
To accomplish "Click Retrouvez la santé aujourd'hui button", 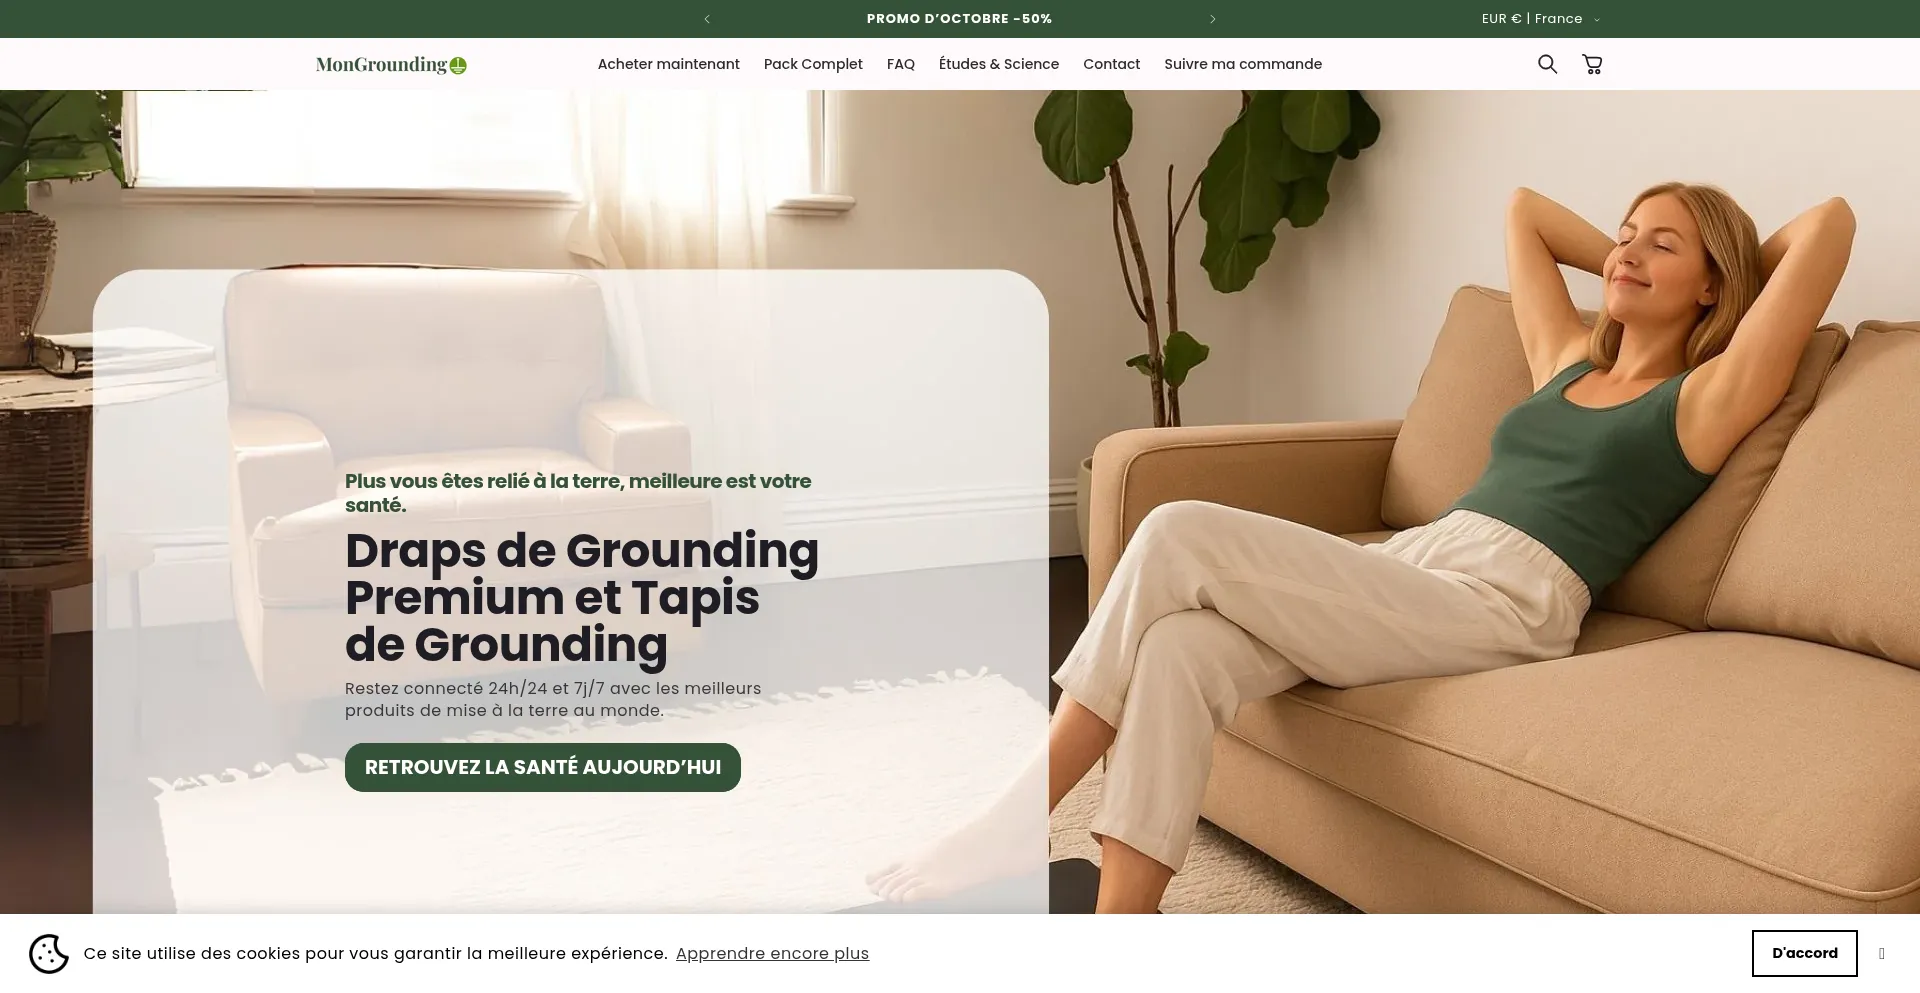I will (x=543, y=767).
